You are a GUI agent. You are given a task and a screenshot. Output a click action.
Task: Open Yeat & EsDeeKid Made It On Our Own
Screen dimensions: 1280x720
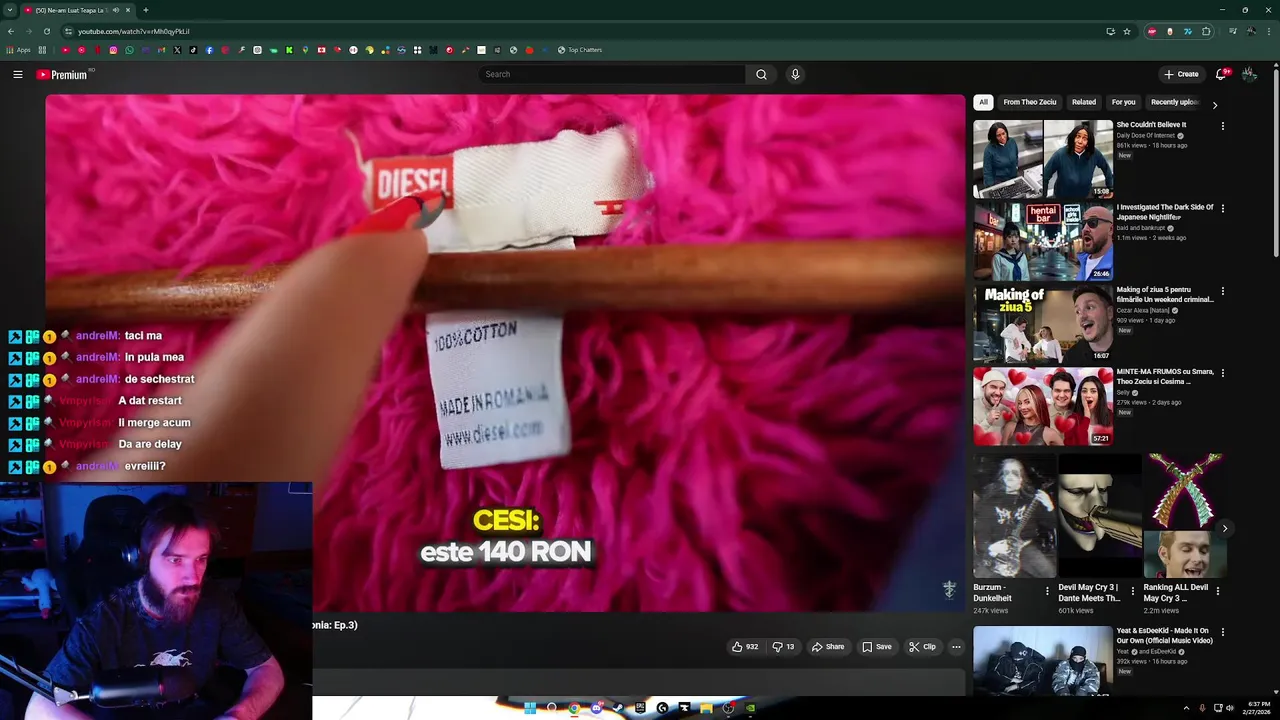point(1043,661)
